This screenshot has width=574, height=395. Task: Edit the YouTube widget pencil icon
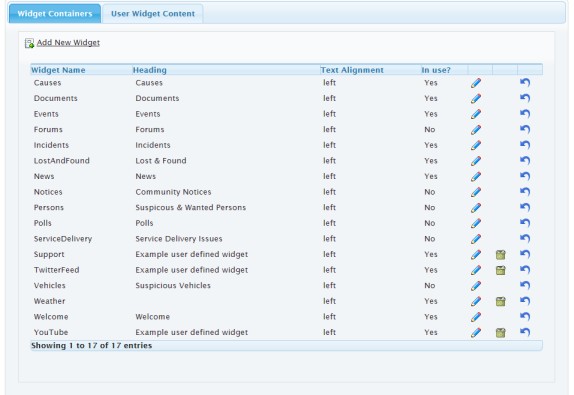476,333
